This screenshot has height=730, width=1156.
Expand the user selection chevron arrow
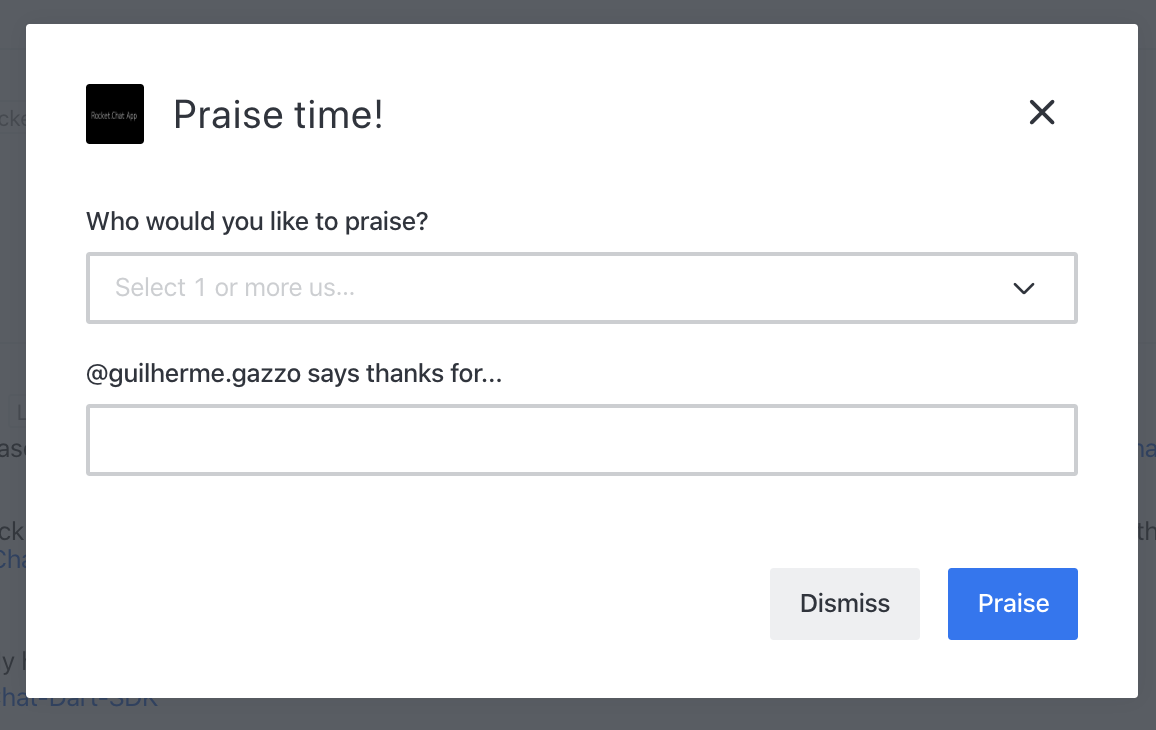coord(1023,288)
